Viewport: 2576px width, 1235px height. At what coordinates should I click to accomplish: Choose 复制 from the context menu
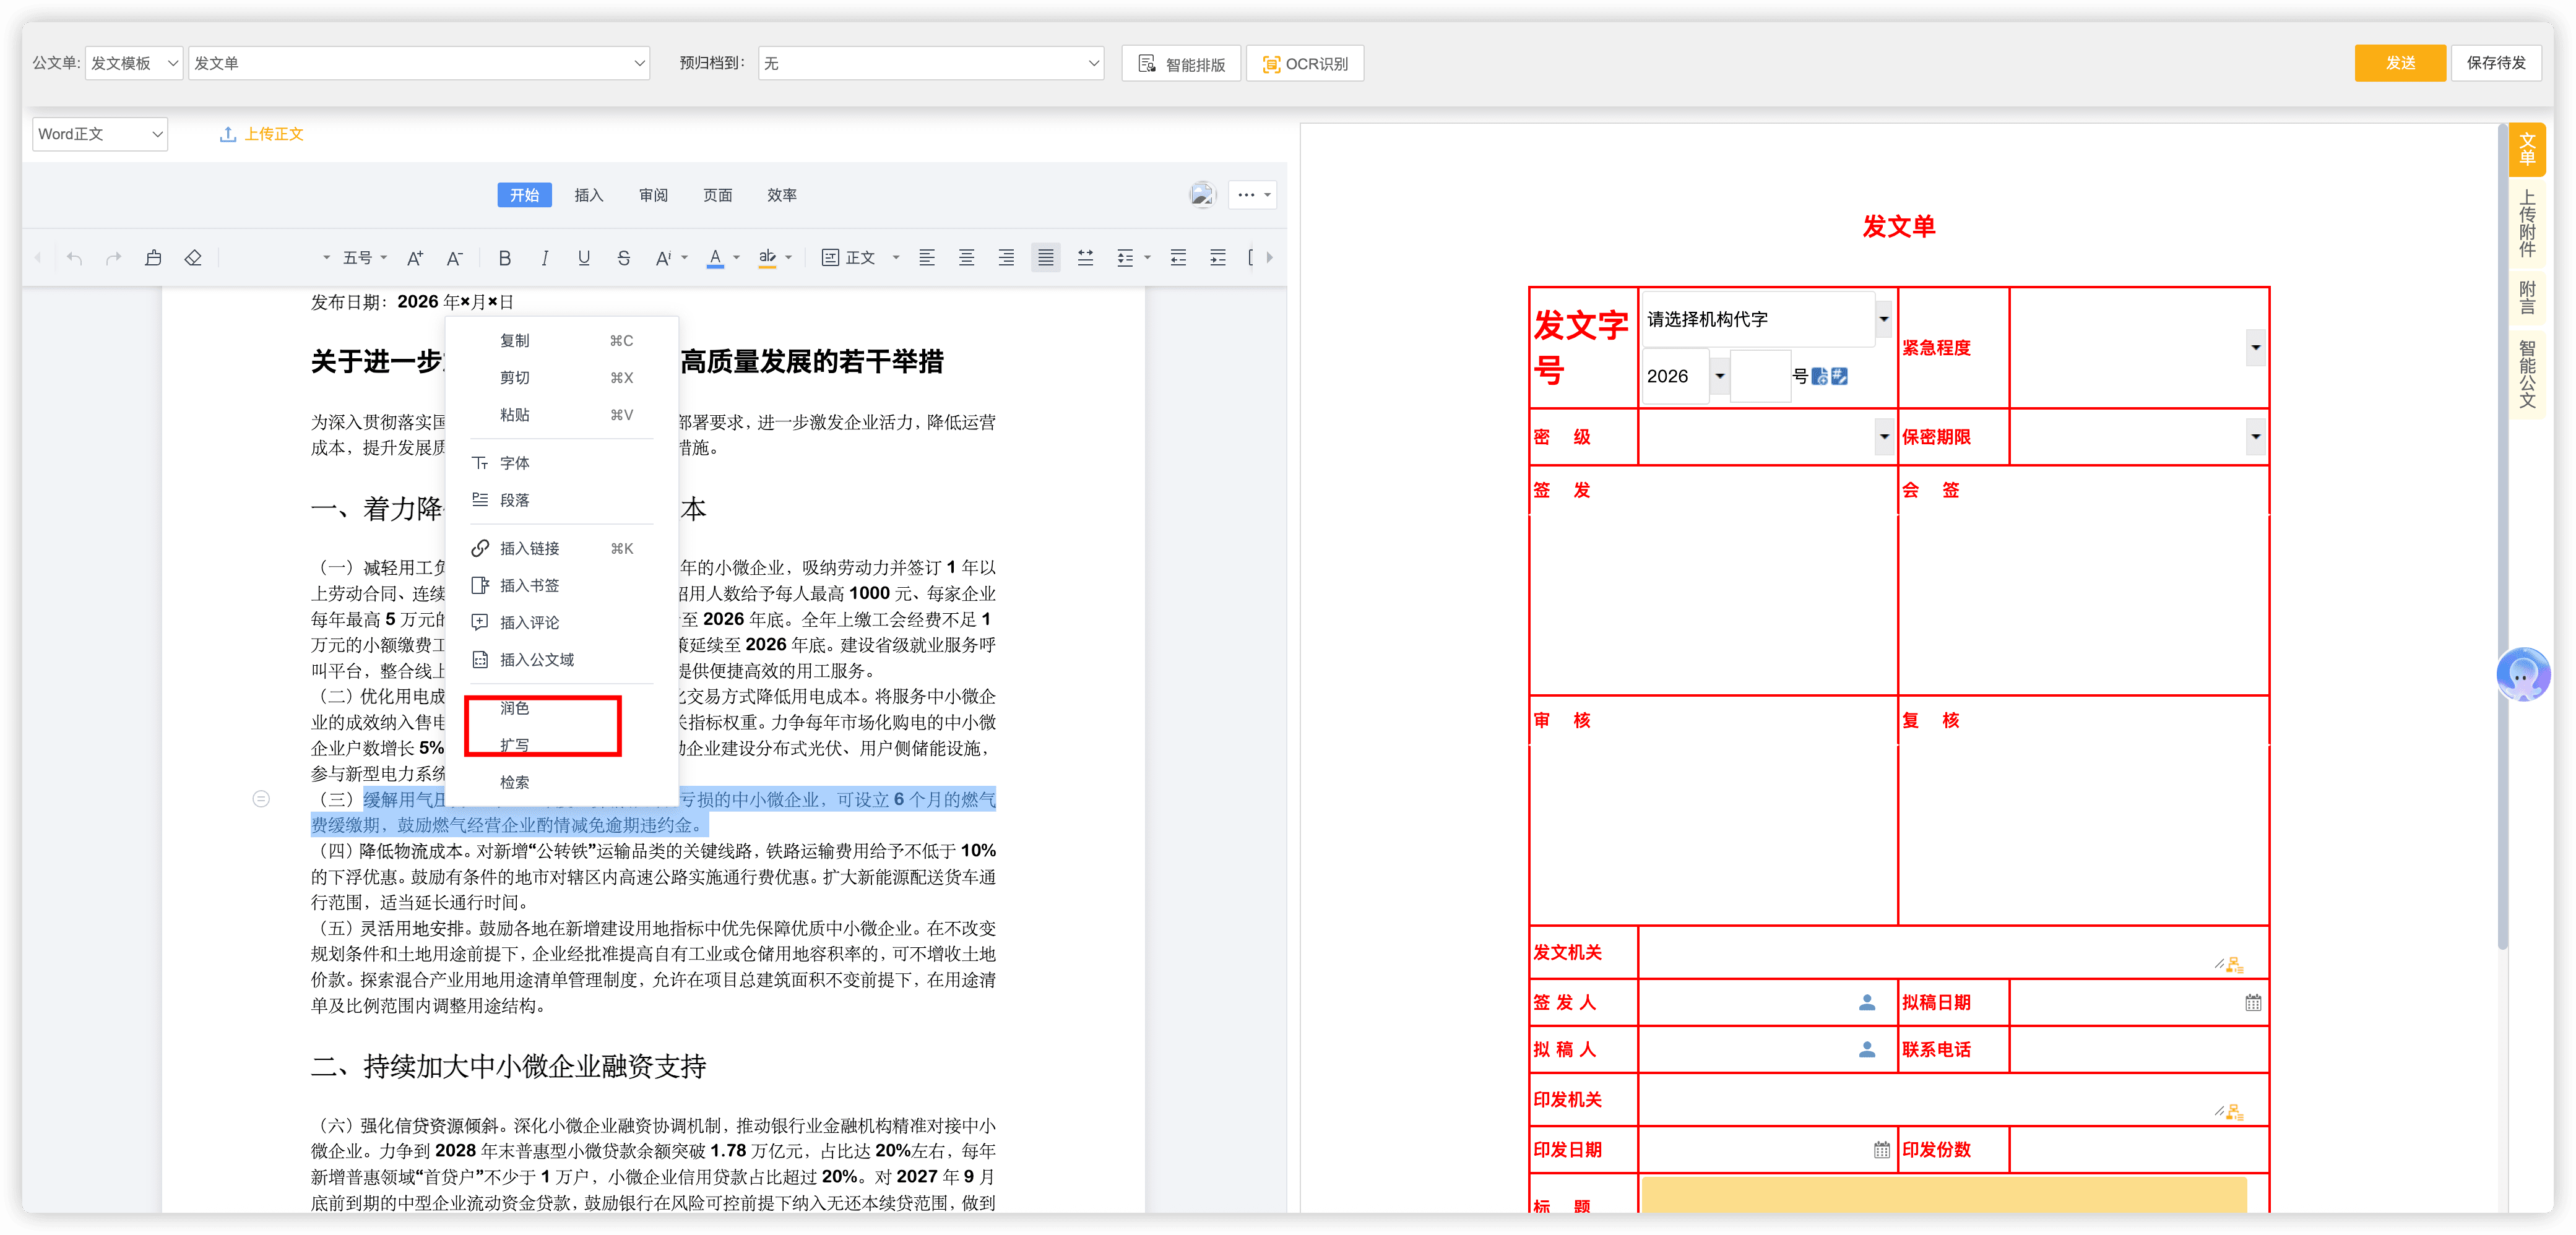click(x=561, y=341)
